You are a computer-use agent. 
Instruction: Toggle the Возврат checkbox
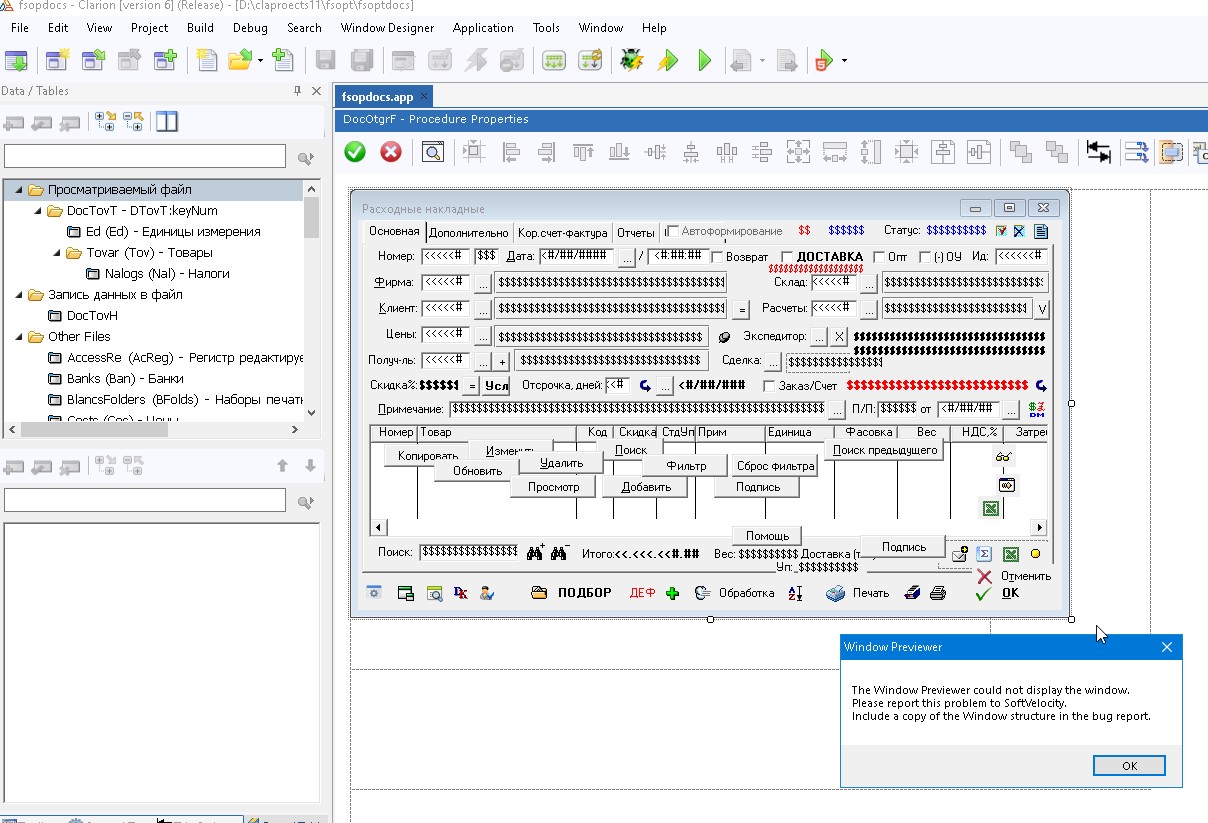click(x=717, y=257)
